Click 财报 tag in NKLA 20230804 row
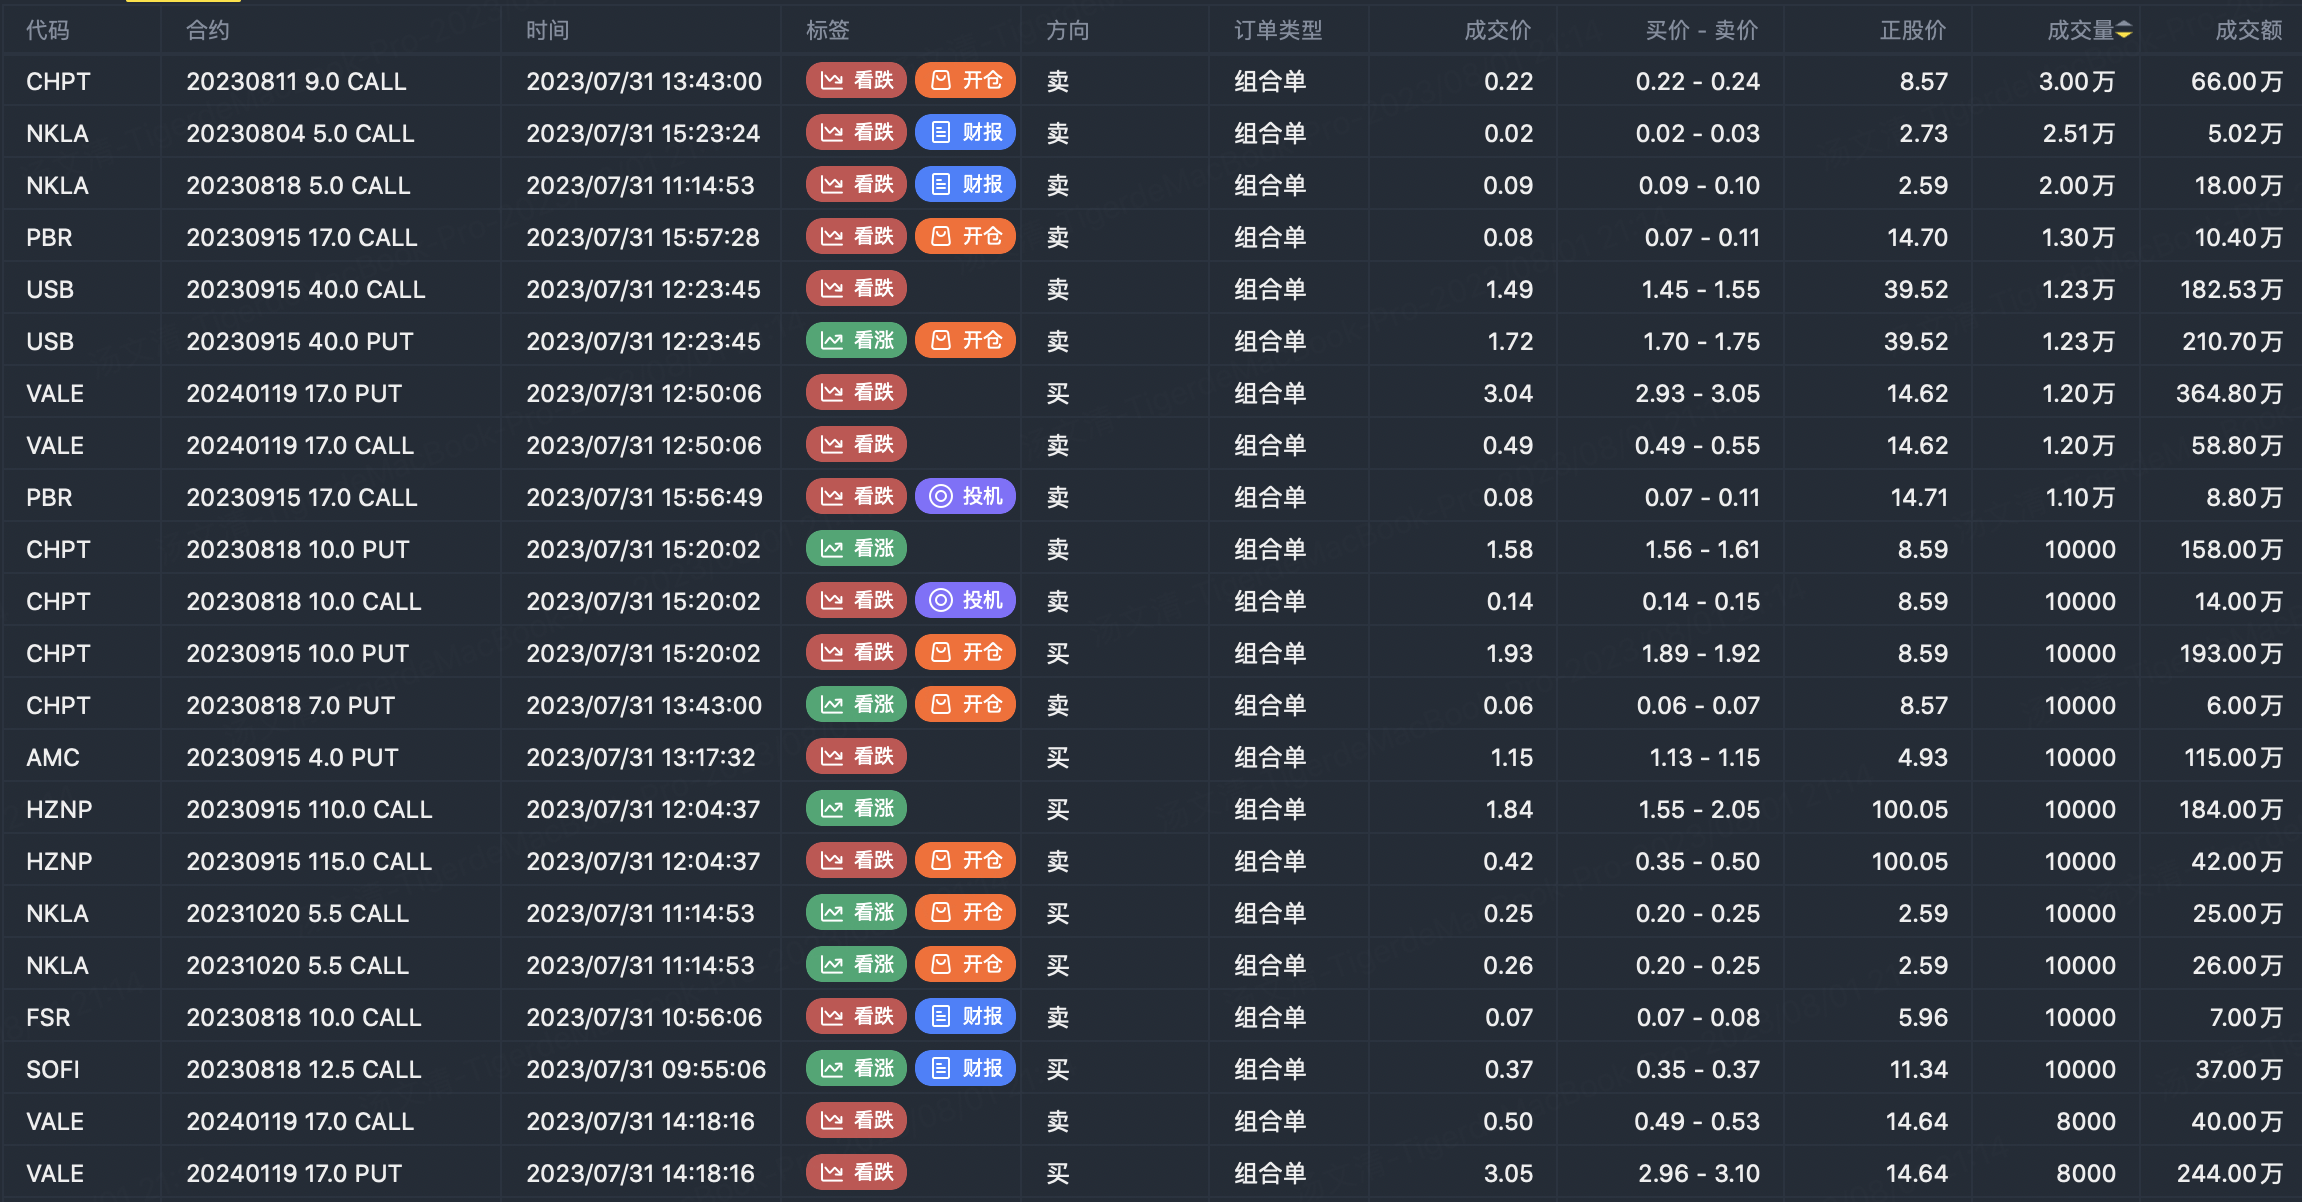Screen dimensions: 2302x1202 (965, 133)
